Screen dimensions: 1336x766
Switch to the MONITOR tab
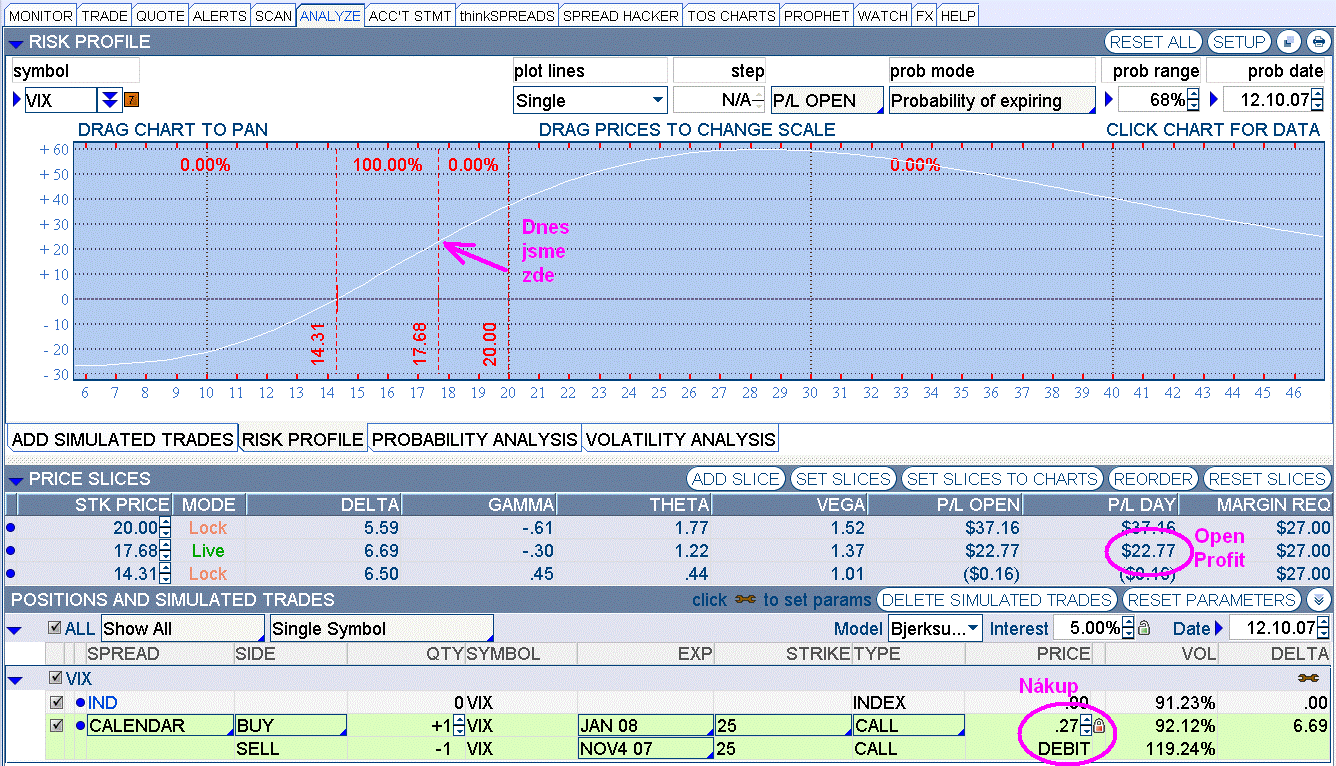click(x=41, y=16)
